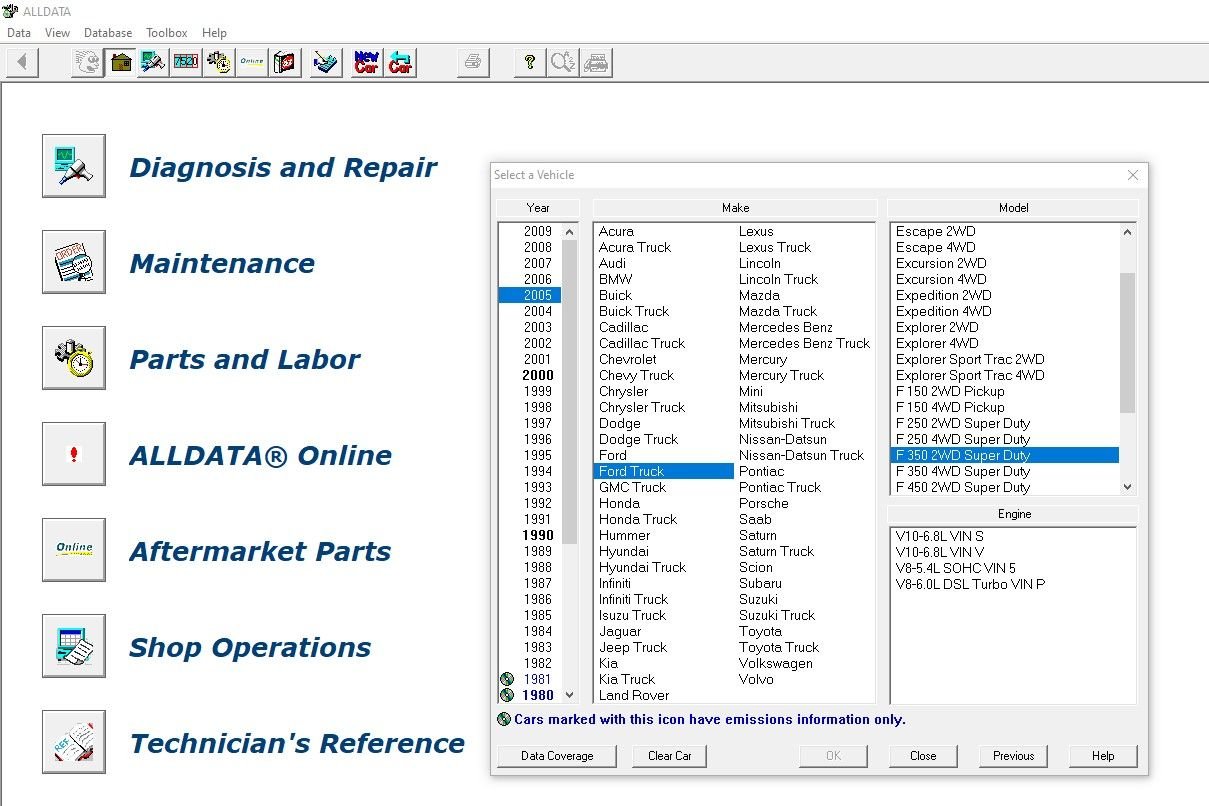Click the Data Coverage button
Image resolution: width=1209 pixels, height=806 pixels.
click(x=557, y=756)
